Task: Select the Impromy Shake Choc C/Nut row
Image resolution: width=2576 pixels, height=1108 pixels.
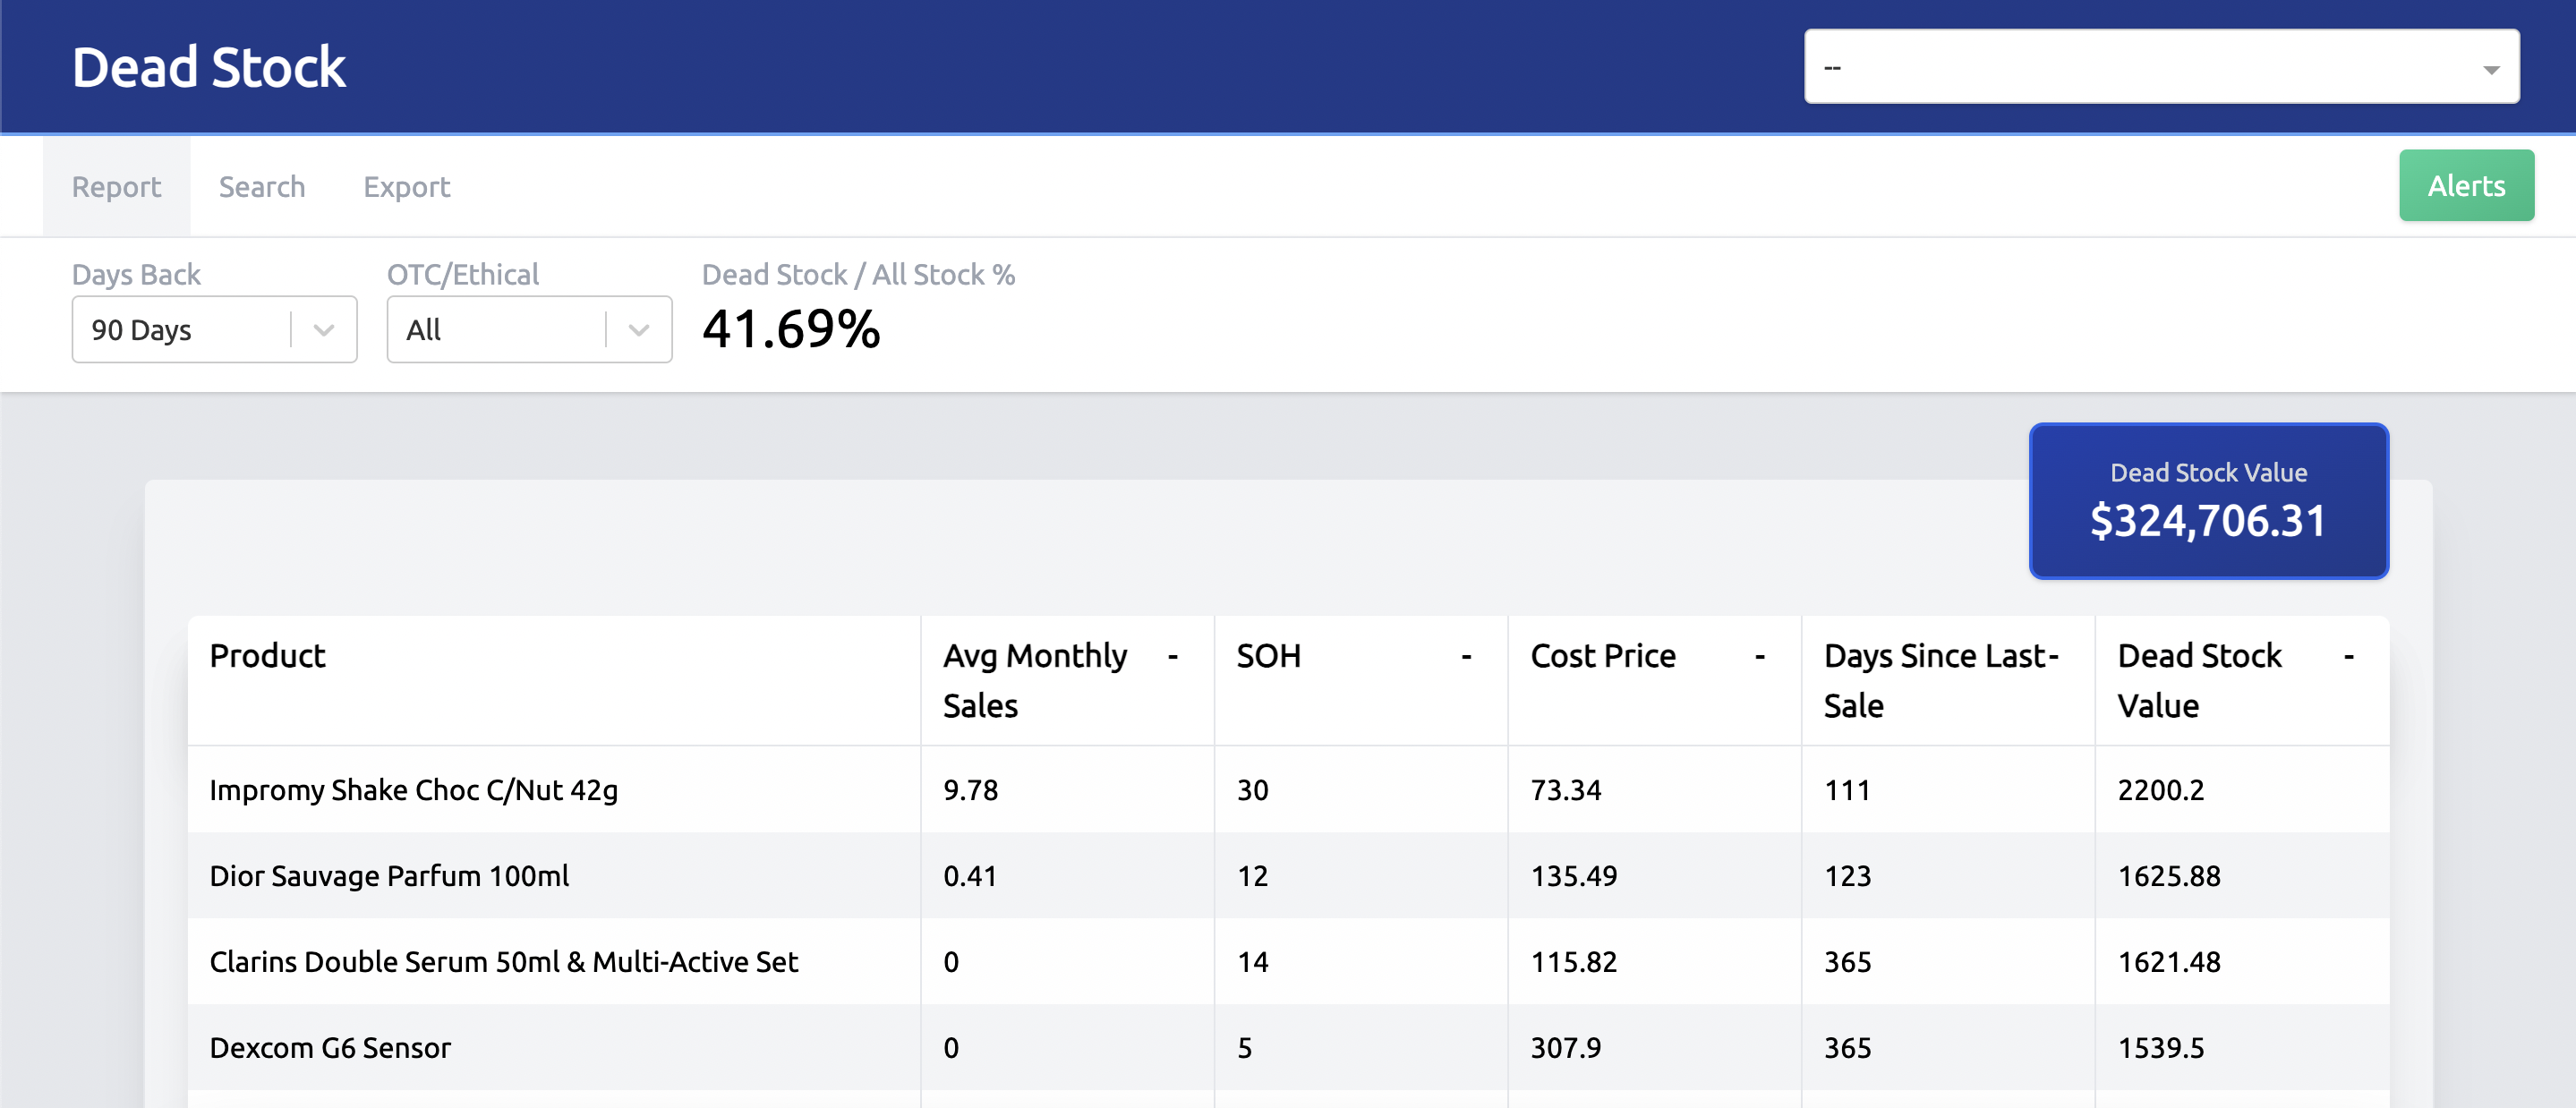Action: pos(413,789)
